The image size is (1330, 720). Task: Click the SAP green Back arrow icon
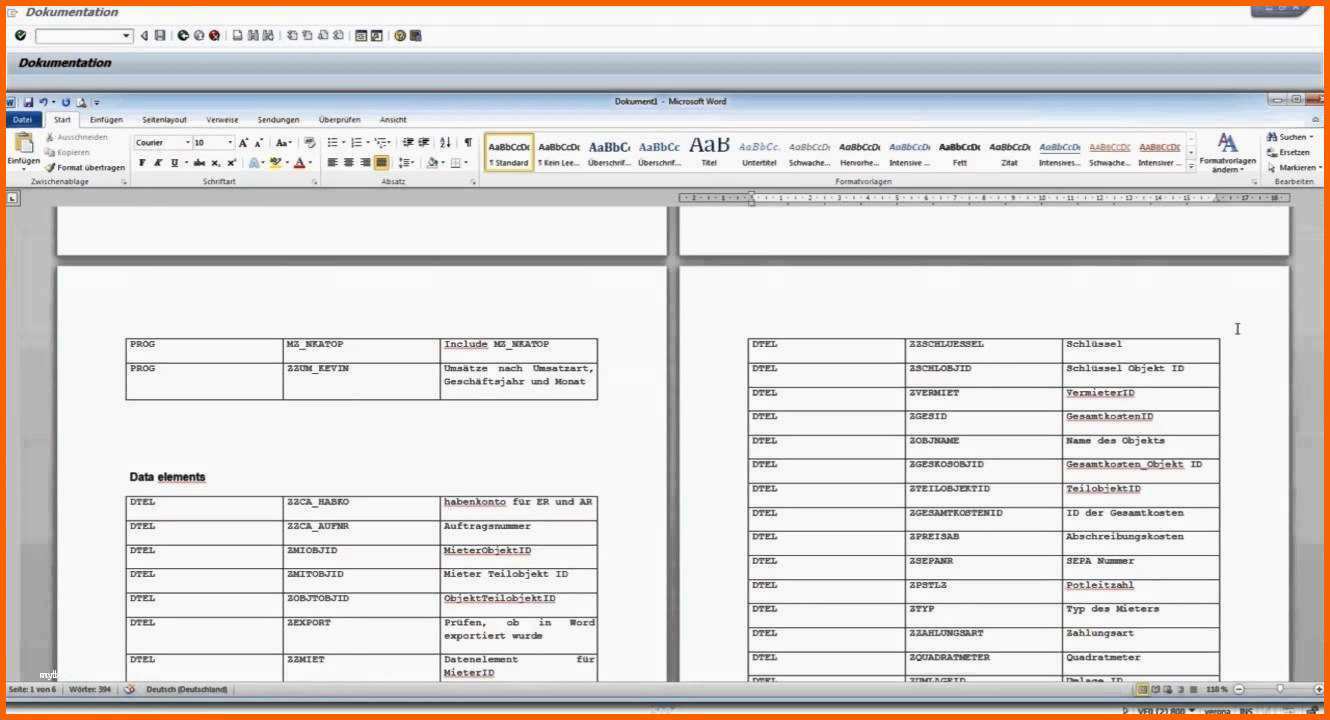(184, 36)
